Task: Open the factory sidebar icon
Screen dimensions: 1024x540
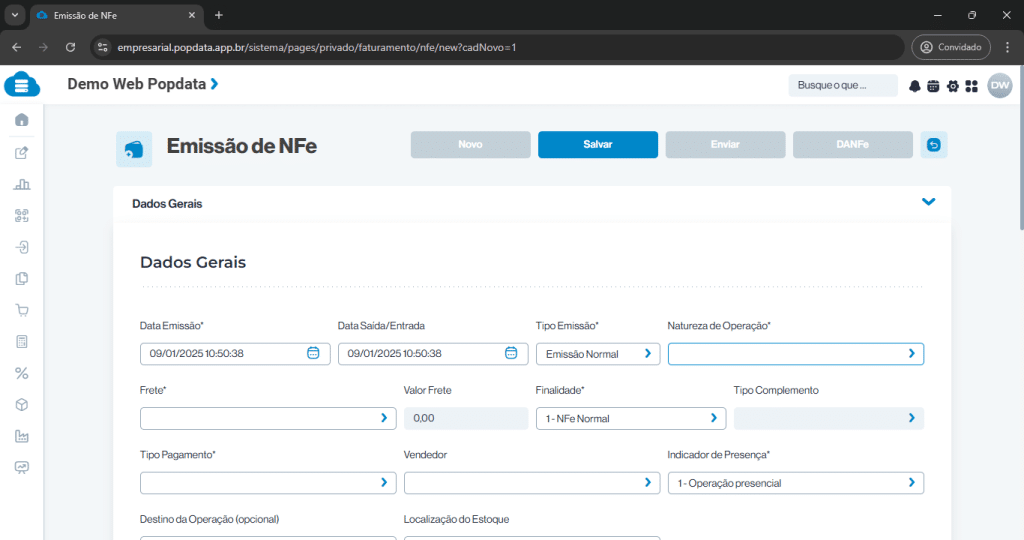Action: pyautogui.click(x=22, y=436)
